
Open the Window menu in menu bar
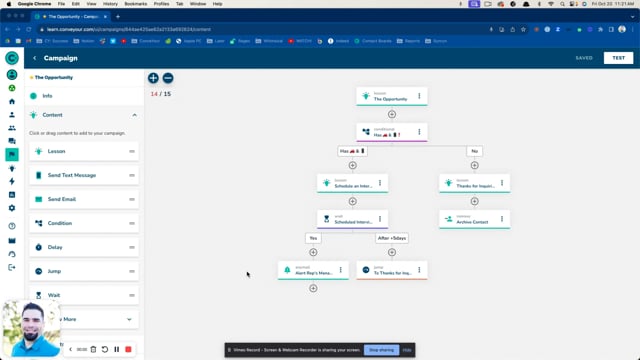(x=198, y=4)
